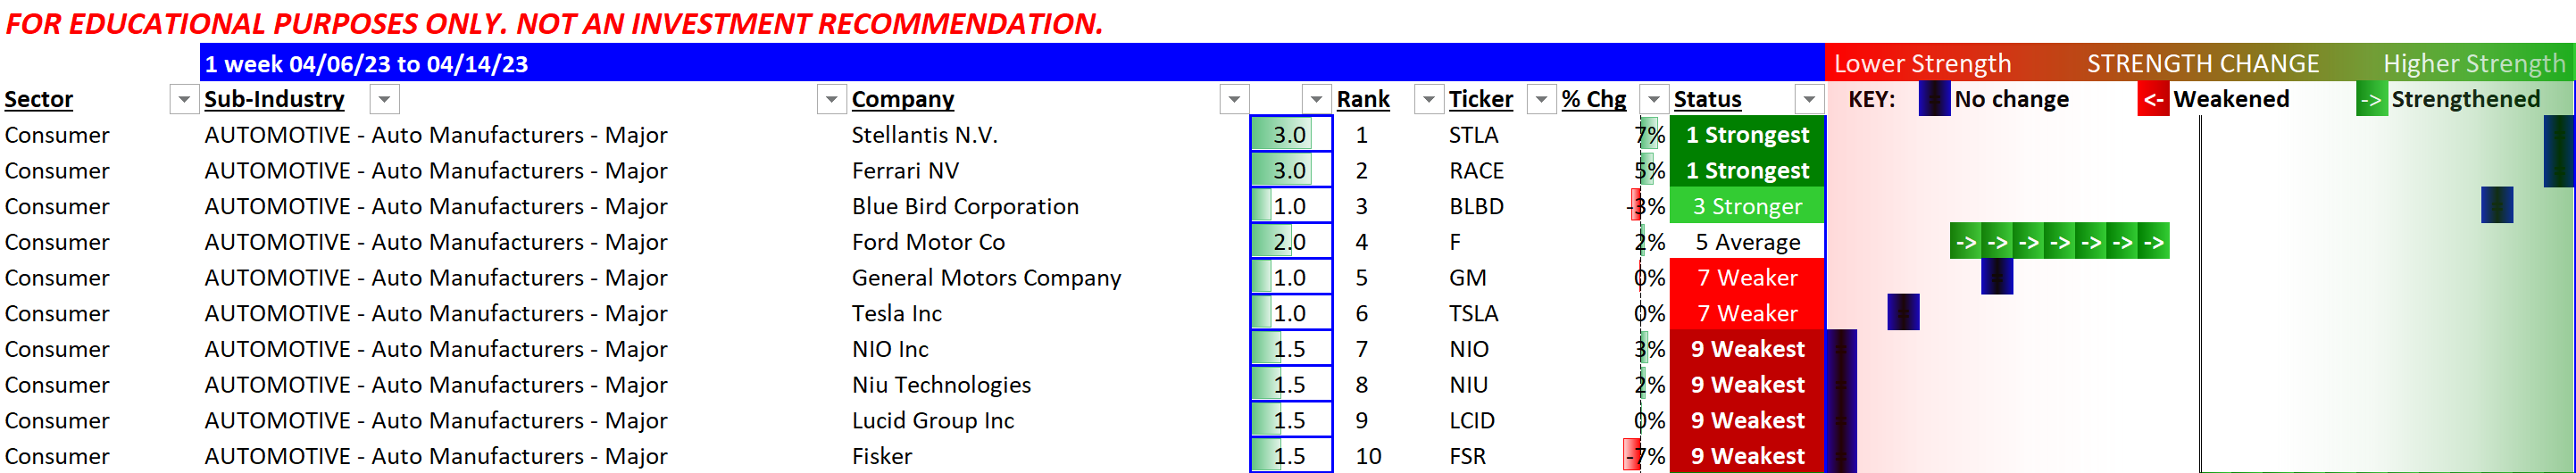2576x473 pixels.
Task: Click the Sector column header
Action: (x=39, y=99)
